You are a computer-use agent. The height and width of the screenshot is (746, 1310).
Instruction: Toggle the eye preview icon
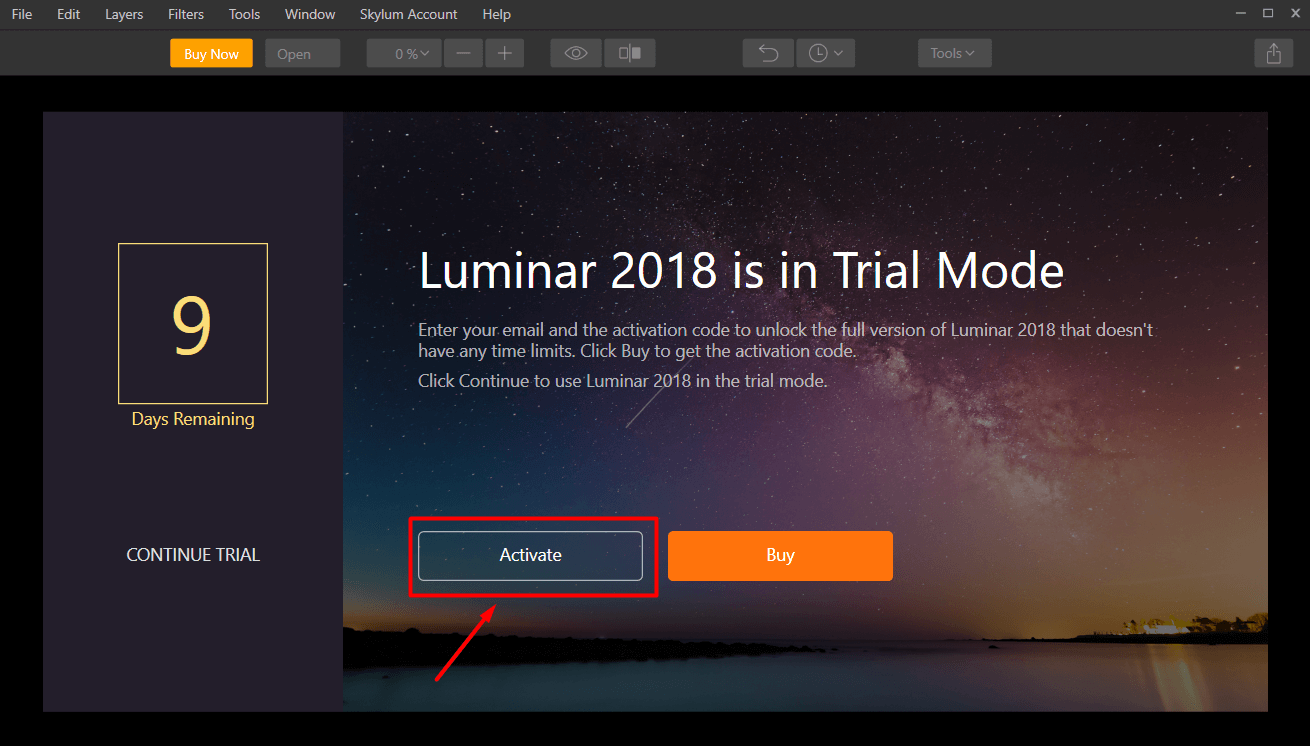click(576, 54)
